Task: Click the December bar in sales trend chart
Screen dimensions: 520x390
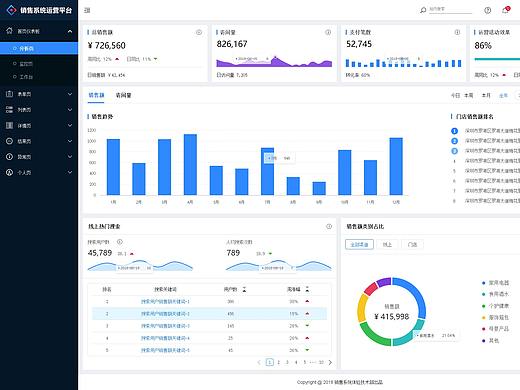Action: tap(396, 166)
